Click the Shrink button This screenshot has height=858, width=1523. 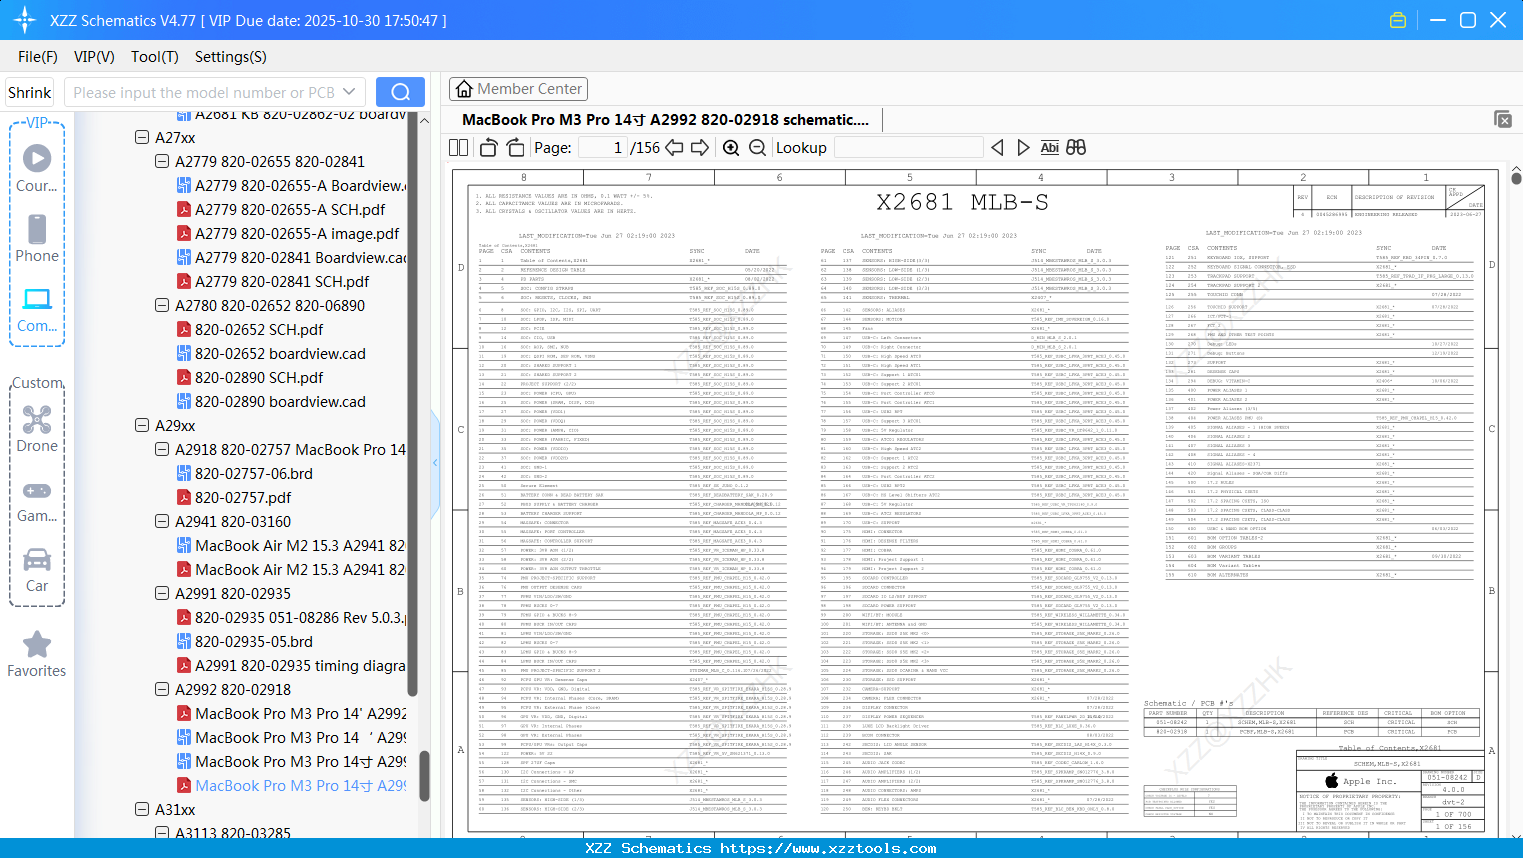click(30, 92)
